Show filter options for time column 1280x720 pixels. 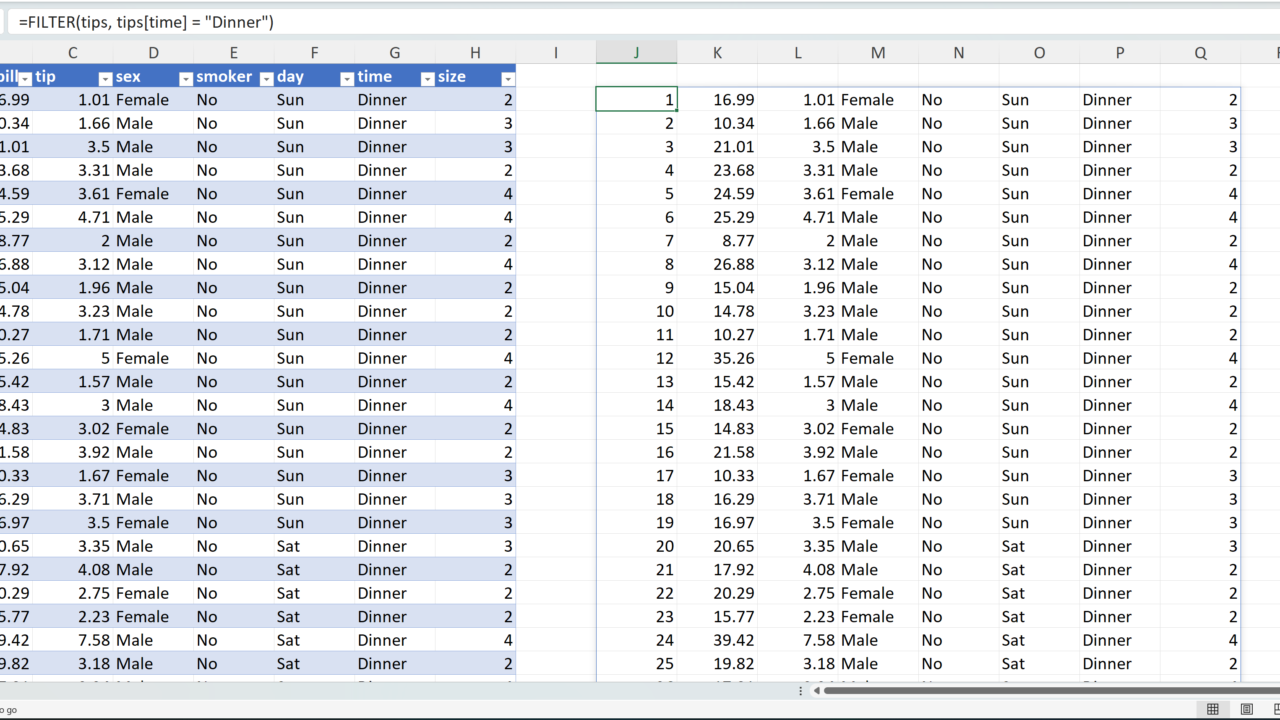427,78
